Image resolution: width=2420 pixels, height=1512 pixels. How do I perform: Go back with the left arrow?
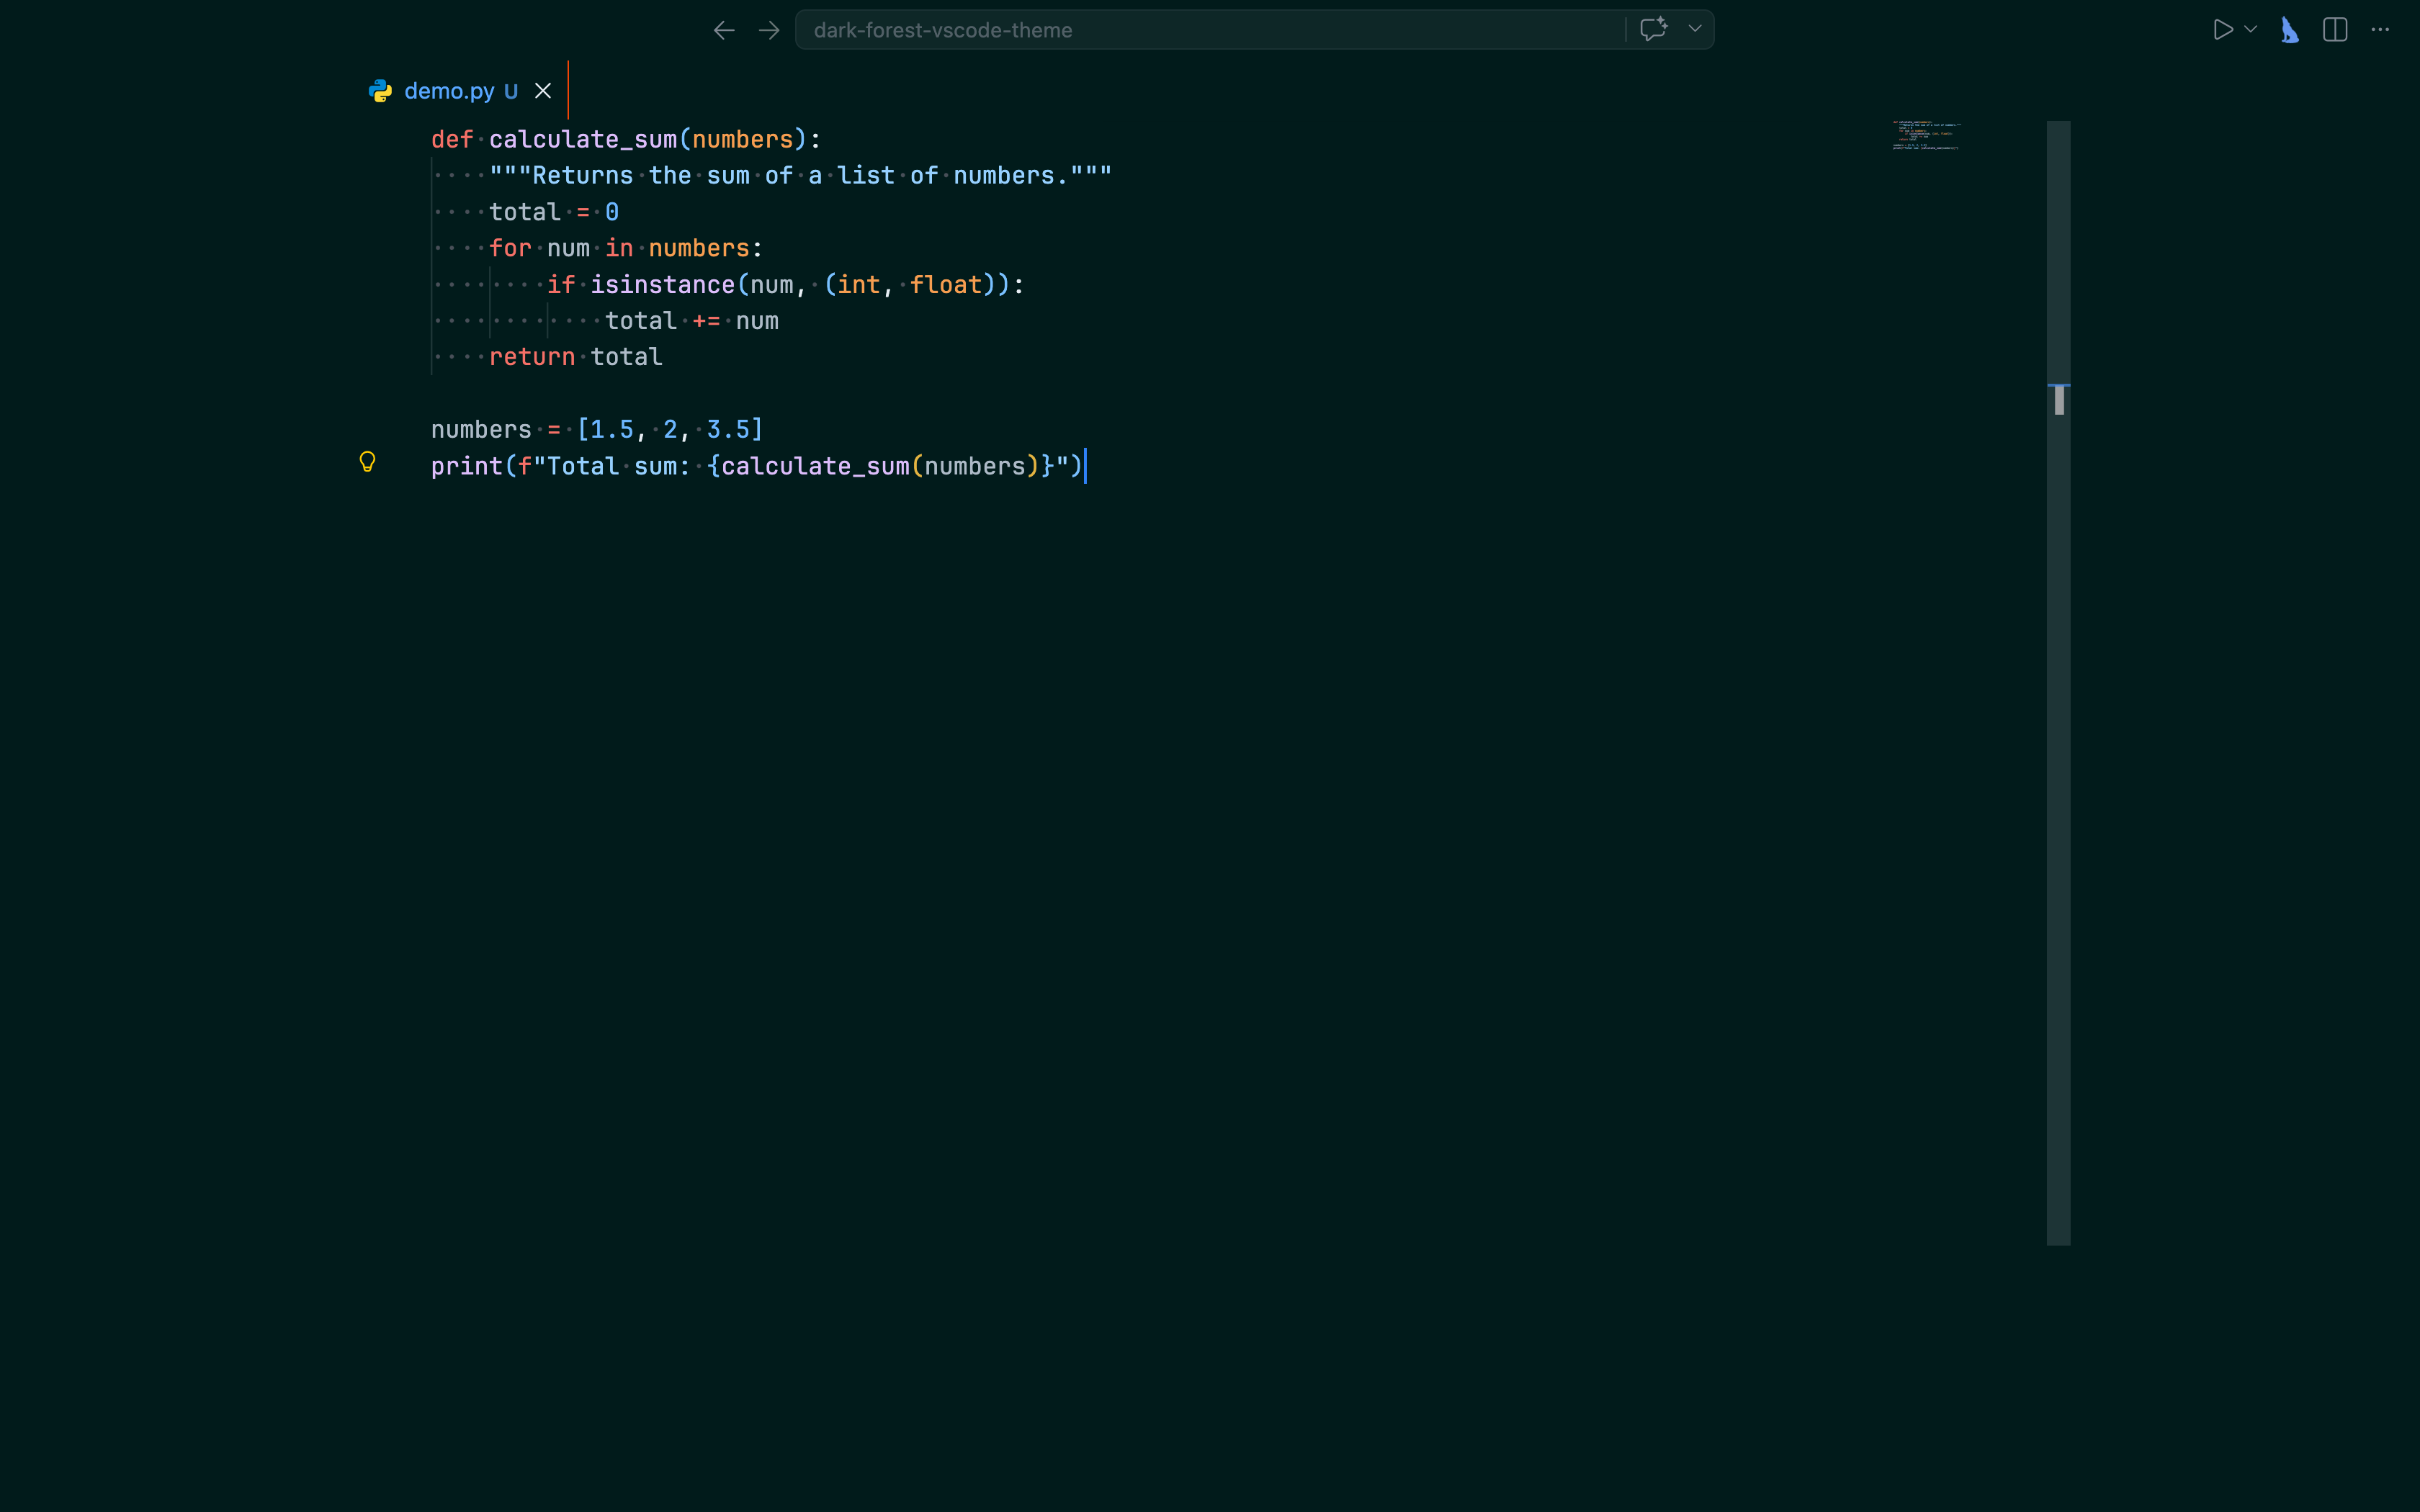[724, 30]
